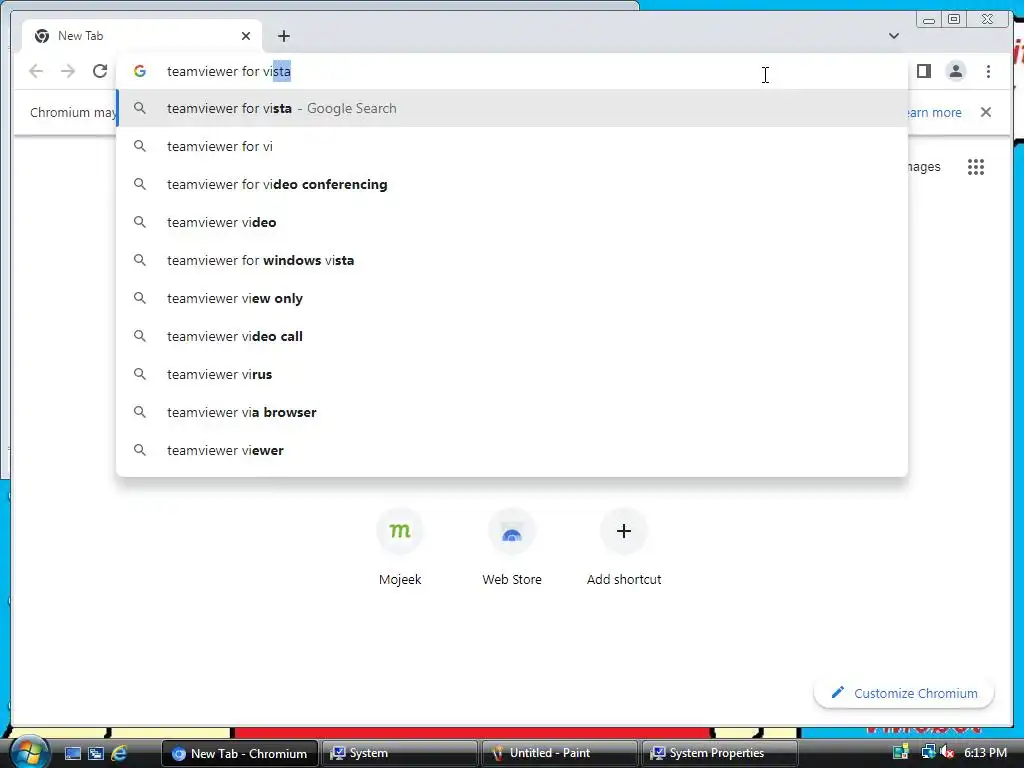Image resolution: width=1024 pixels, height=768 pixels.
Task: Close the New Tab tab
Action: coord(246,36)
